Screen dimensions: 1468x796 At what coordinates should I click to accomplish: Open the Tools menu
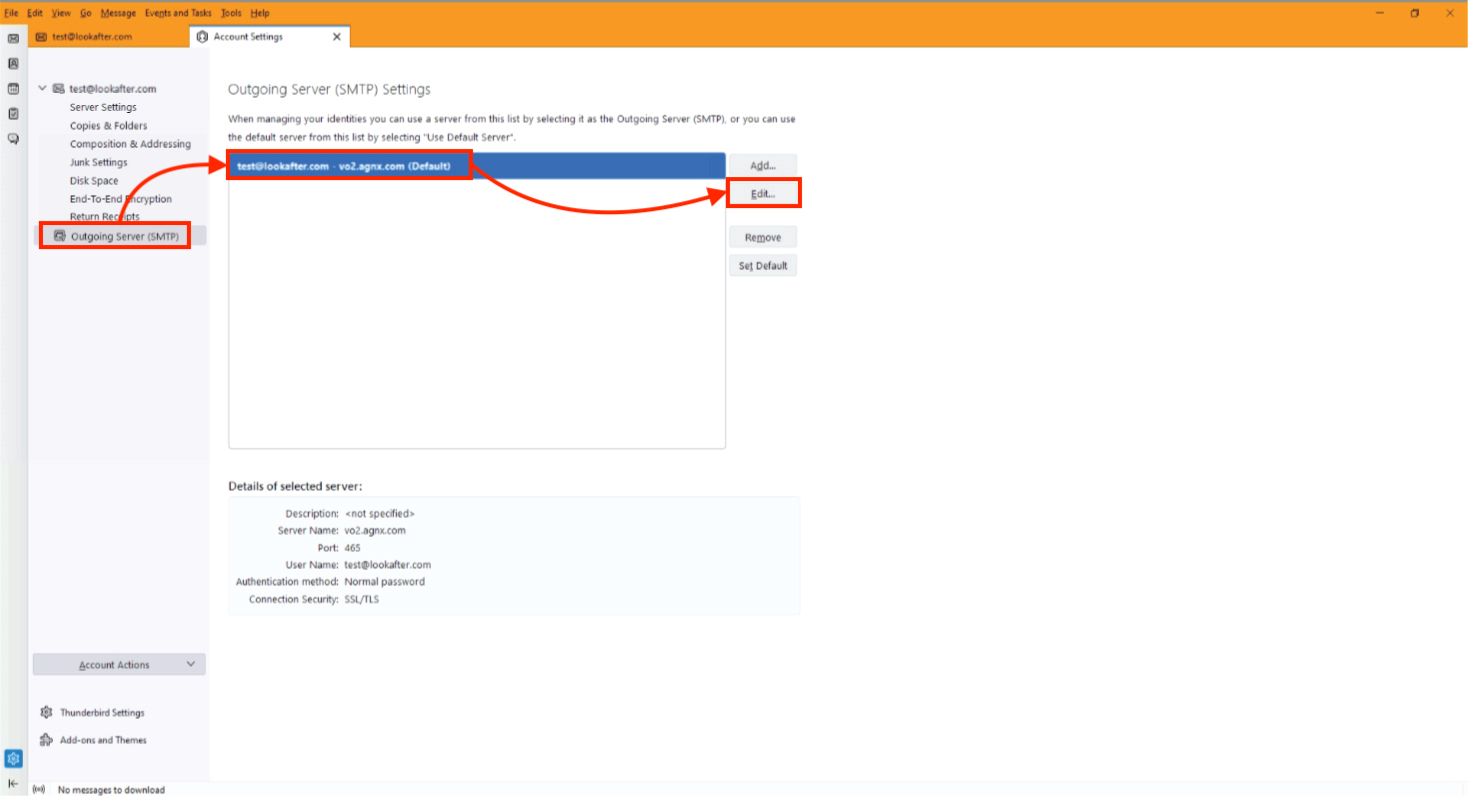[231, 13]
